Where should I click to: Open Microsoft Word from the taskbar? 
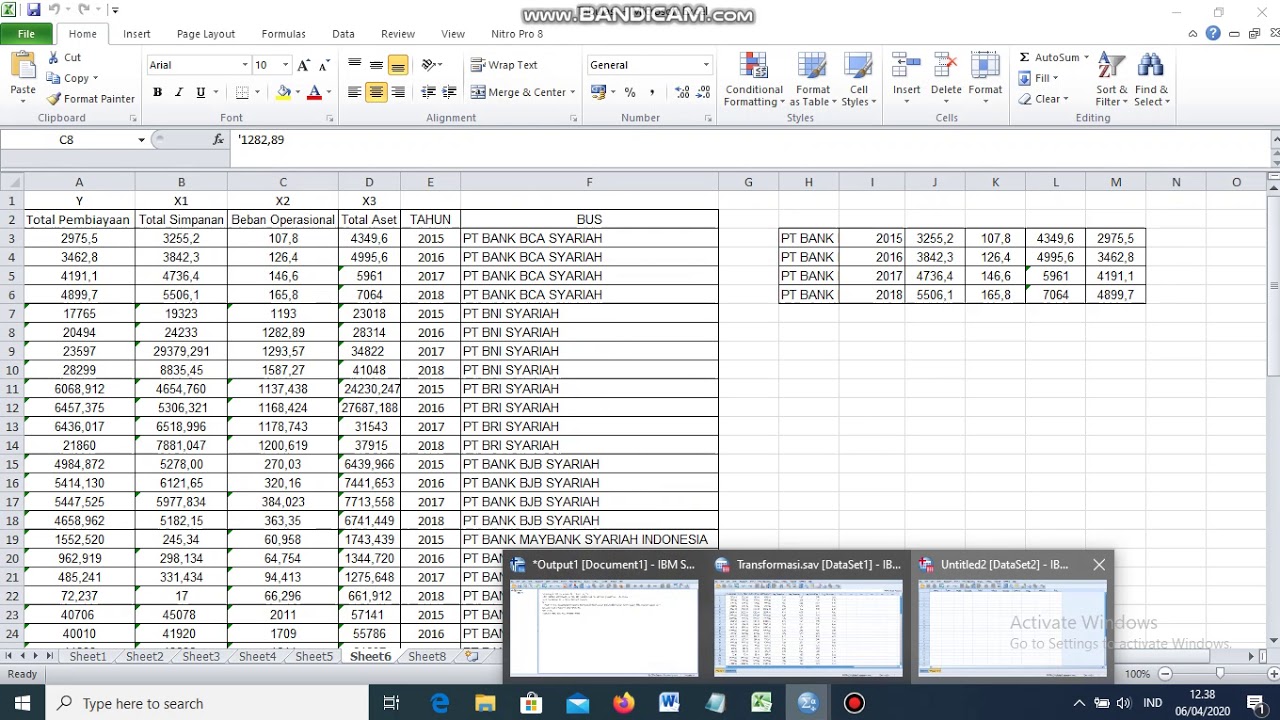pyautogui.click(x=669, y=703)
